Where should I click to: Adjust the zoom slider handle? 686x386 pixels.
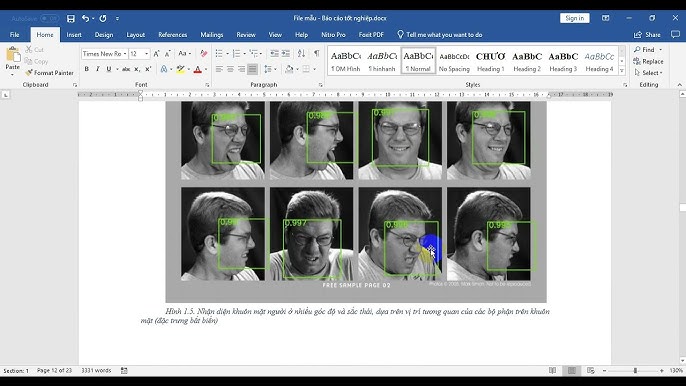635,371
